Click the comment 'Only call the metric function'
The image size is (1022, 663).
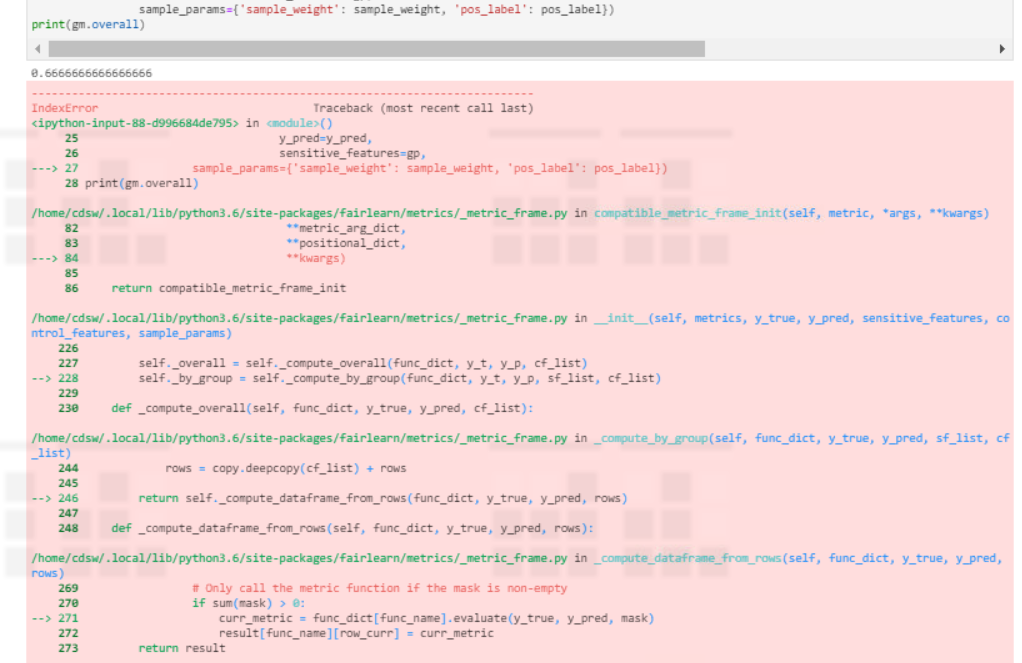[379, 588]
